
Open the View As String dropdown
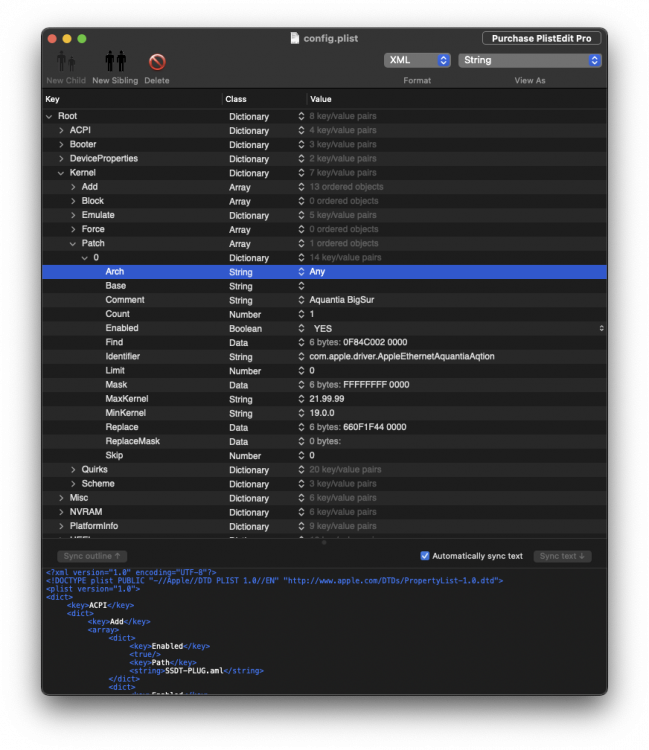coord(530,60)
